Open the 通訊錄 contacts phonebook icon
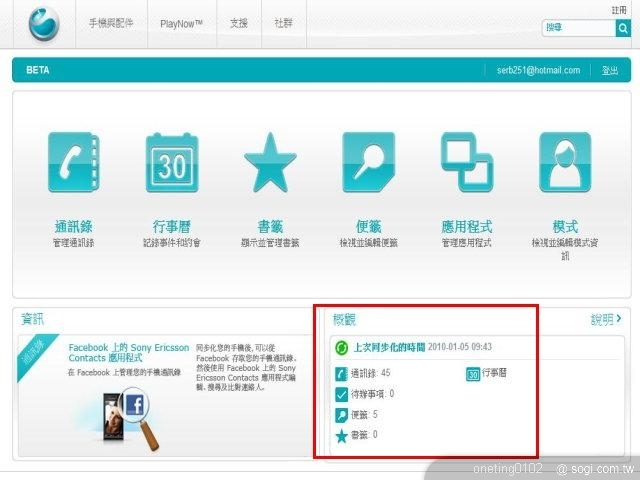640x480 pixels. 73,161
